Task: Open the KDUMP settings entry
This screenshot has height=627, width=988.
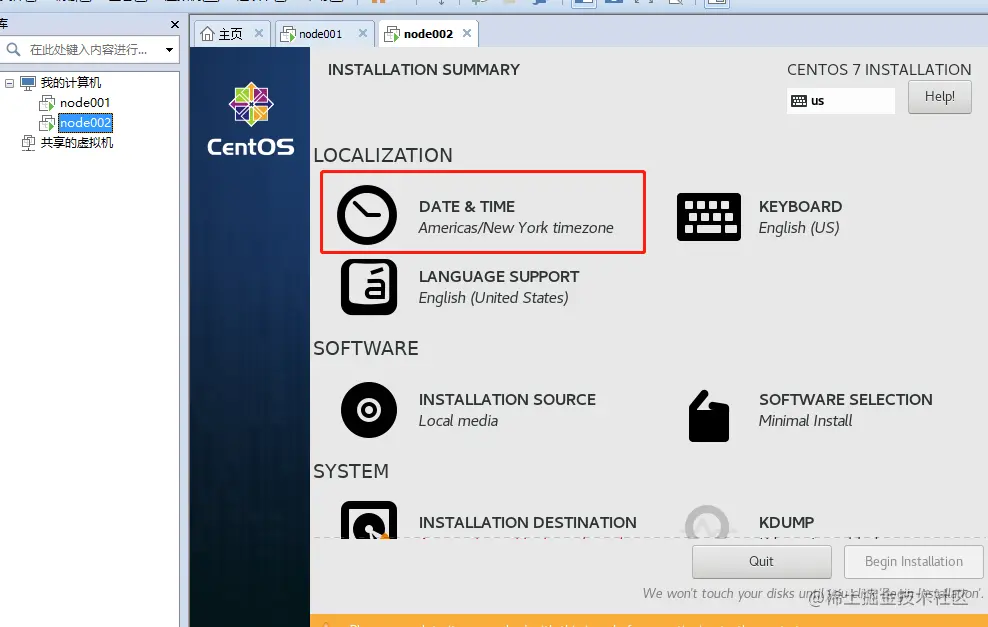Action: (x=786, y=522)
